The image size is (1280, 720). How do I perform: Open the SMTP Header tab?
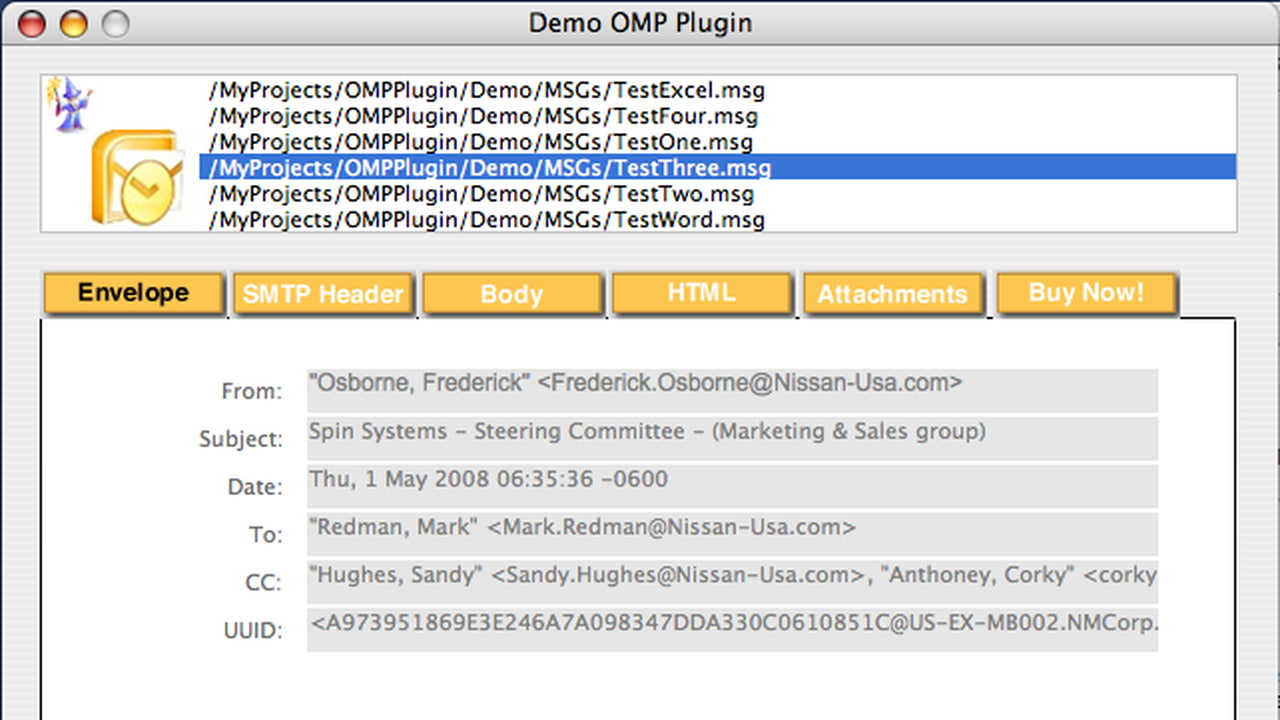point(323,294)
